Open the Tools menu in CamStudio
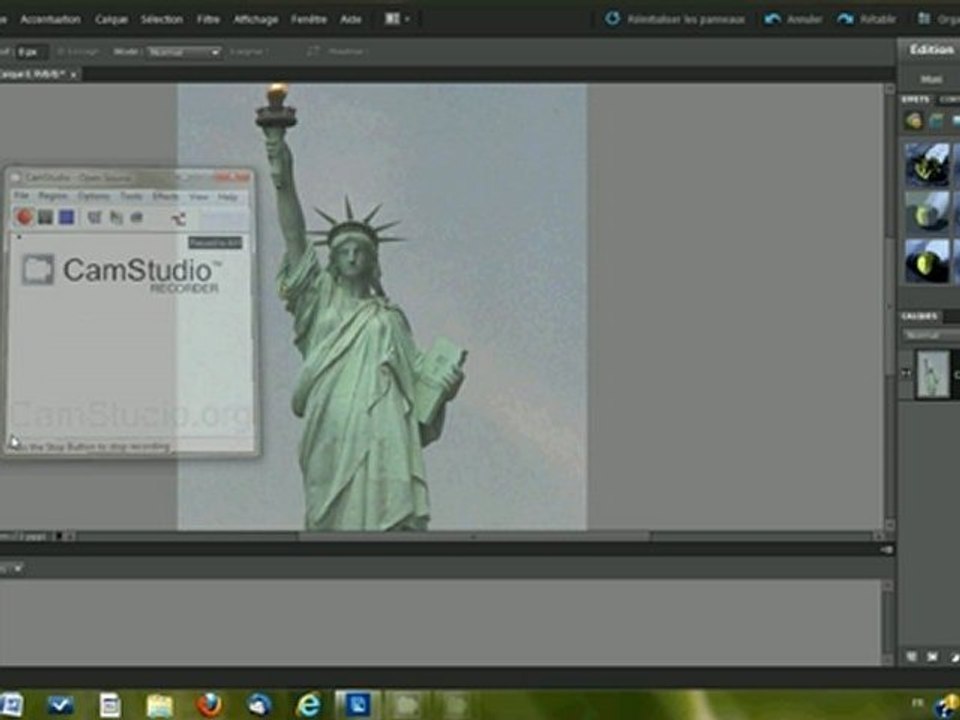The width and height of the screenshot is (960, 720). (131, 197)
